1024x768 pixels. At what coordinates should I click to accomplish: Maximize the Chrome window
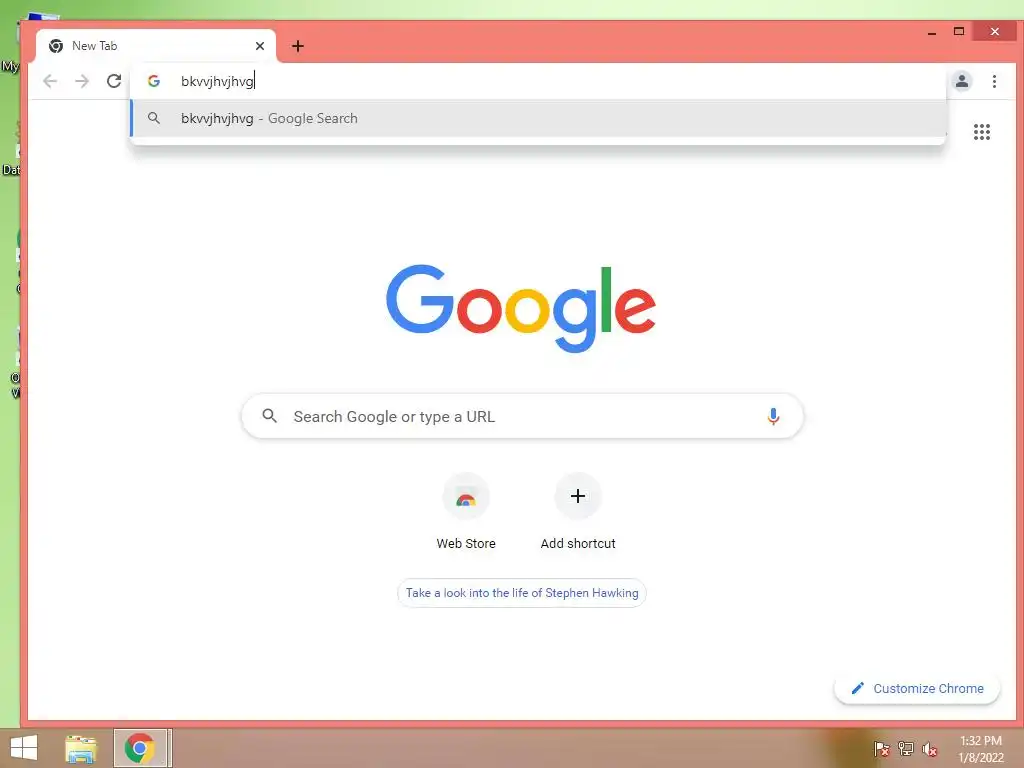pos(959,31)
